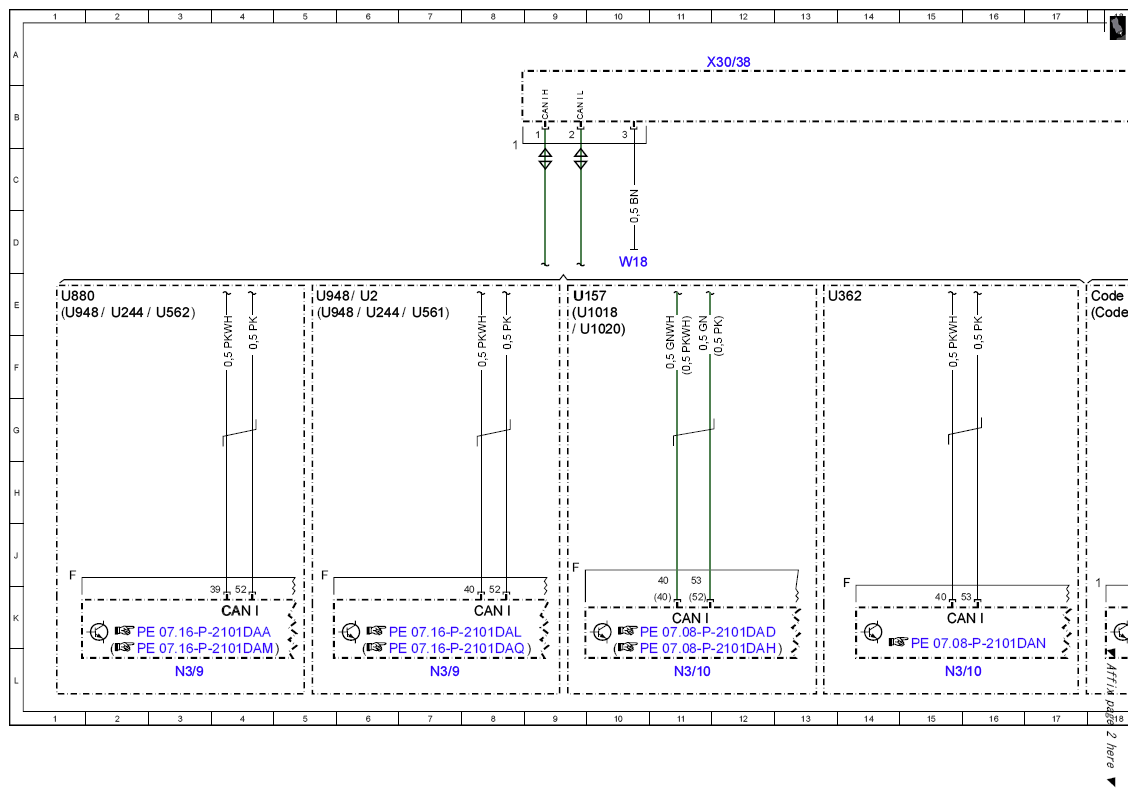Open the PE 07.16-P-2101DAA diagram link
This screenshot has width=1137, height=797.
click(204, 632)
